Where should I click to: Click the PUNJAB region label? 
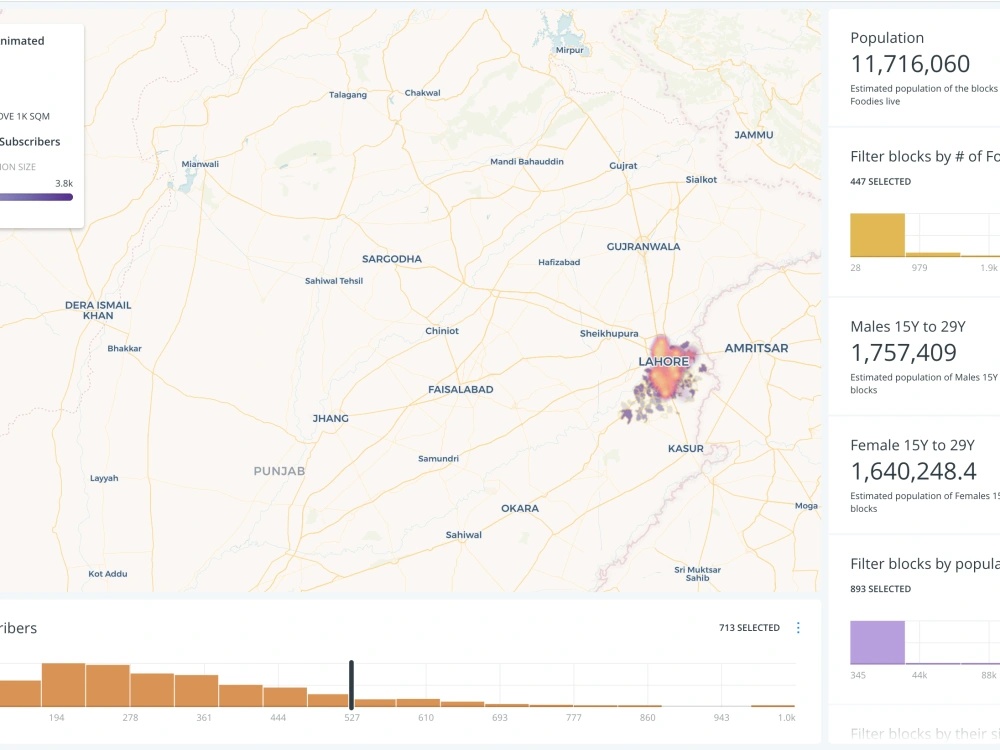tap(279, 471)
